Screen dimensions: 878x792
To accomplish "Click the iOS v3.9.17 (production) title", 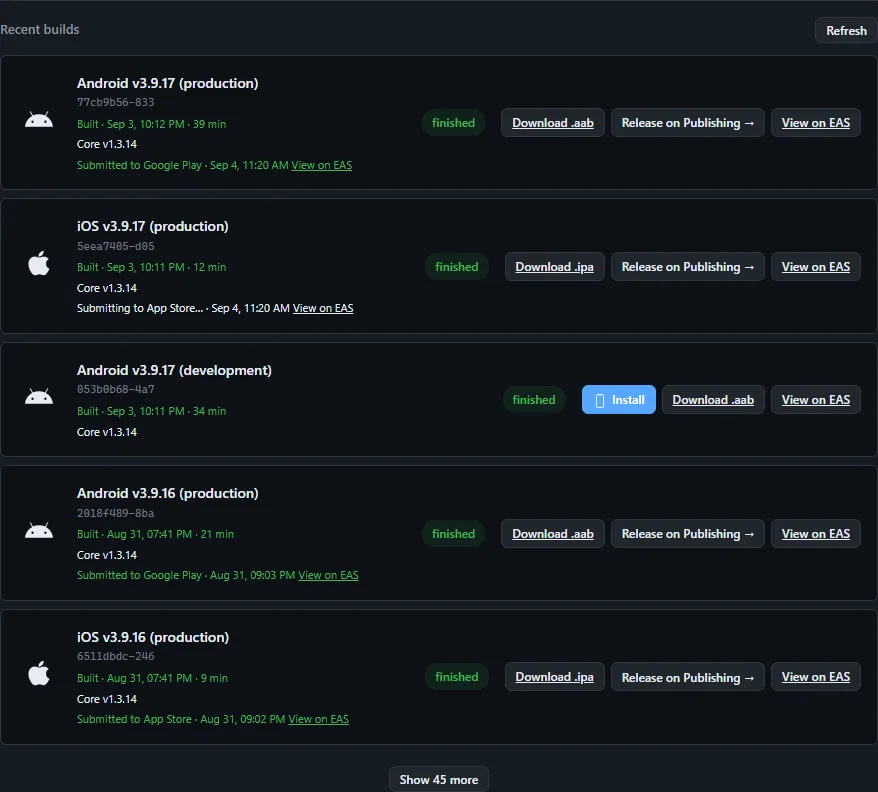I will tap(152, 226).
